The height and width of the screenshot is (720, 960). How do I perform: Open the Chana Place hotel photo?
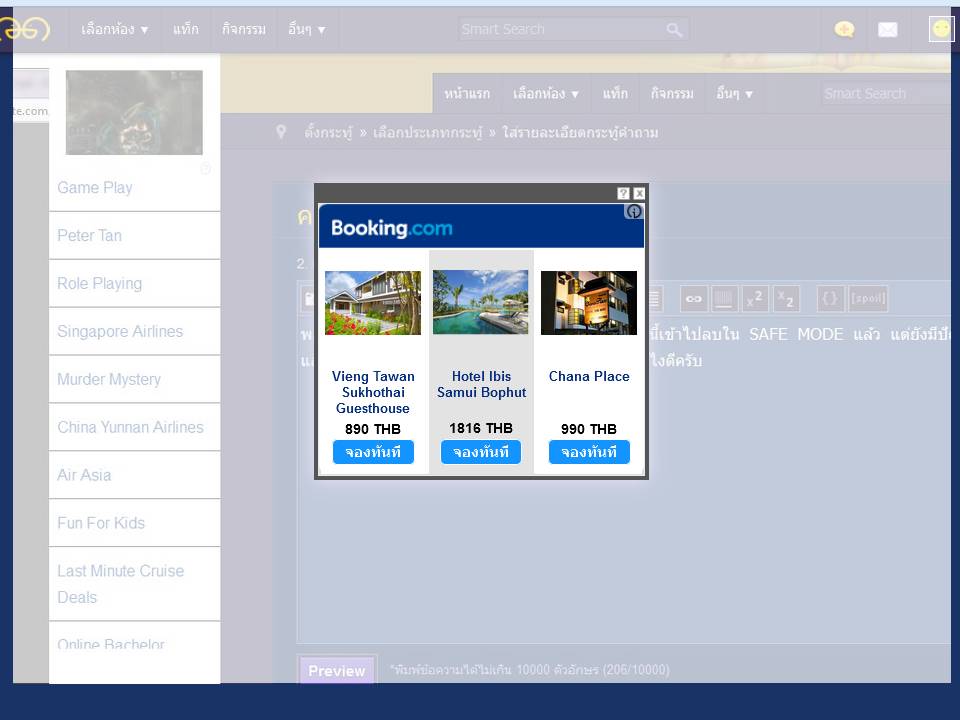589,303
